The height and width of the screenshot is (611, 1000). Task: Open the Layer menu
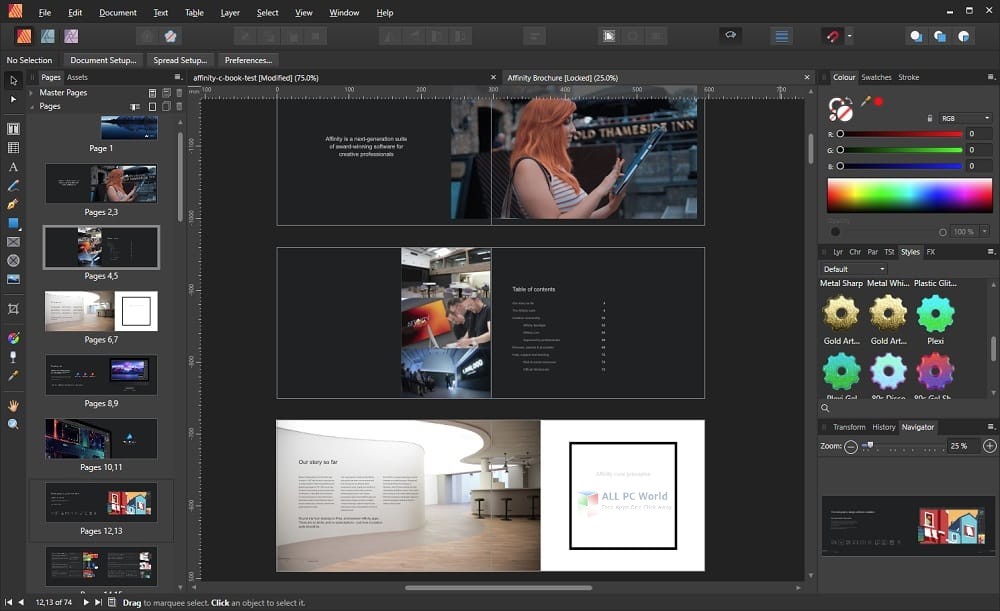pyautogui.click(x=230, y=12)
